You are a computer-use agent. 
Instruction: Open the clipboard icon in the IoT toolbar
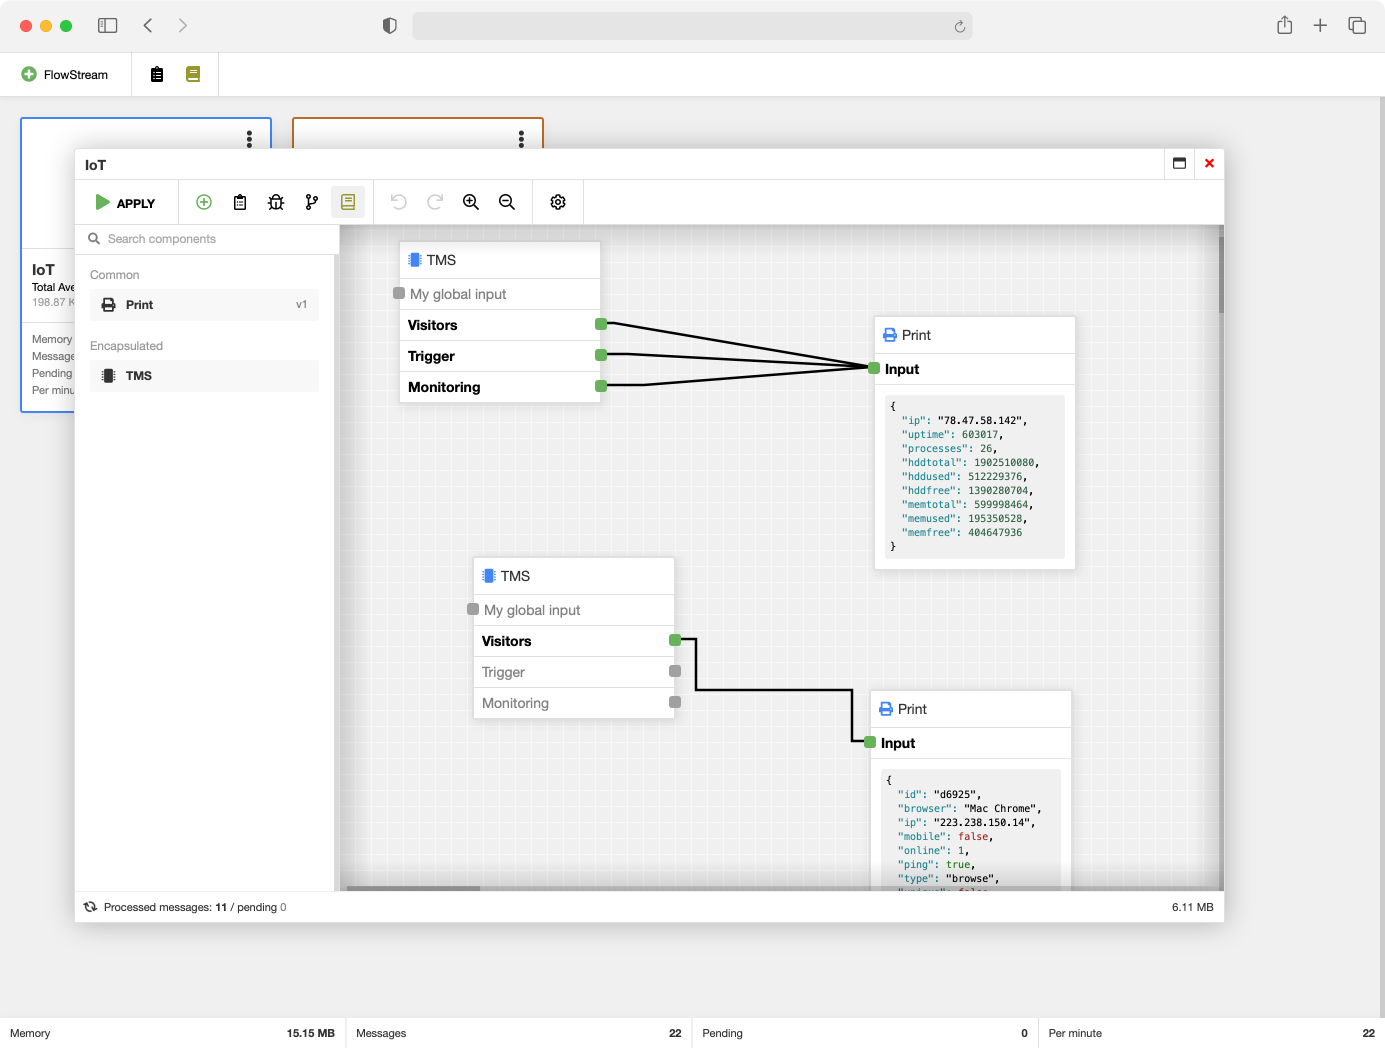pyautogui.click(x=240, y=202)
